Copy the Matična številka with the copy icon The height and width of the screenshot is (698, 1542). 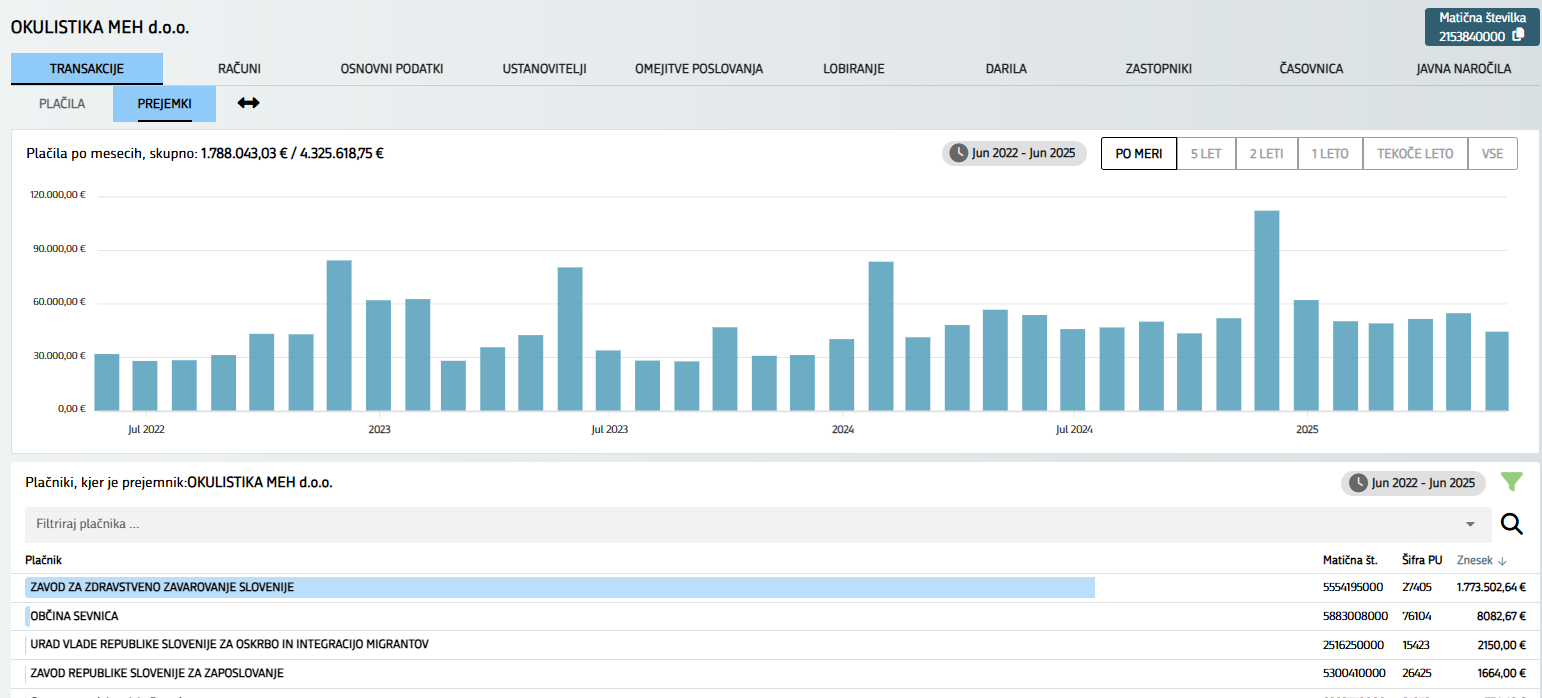pyautogui.click(x=1518, y=35)
